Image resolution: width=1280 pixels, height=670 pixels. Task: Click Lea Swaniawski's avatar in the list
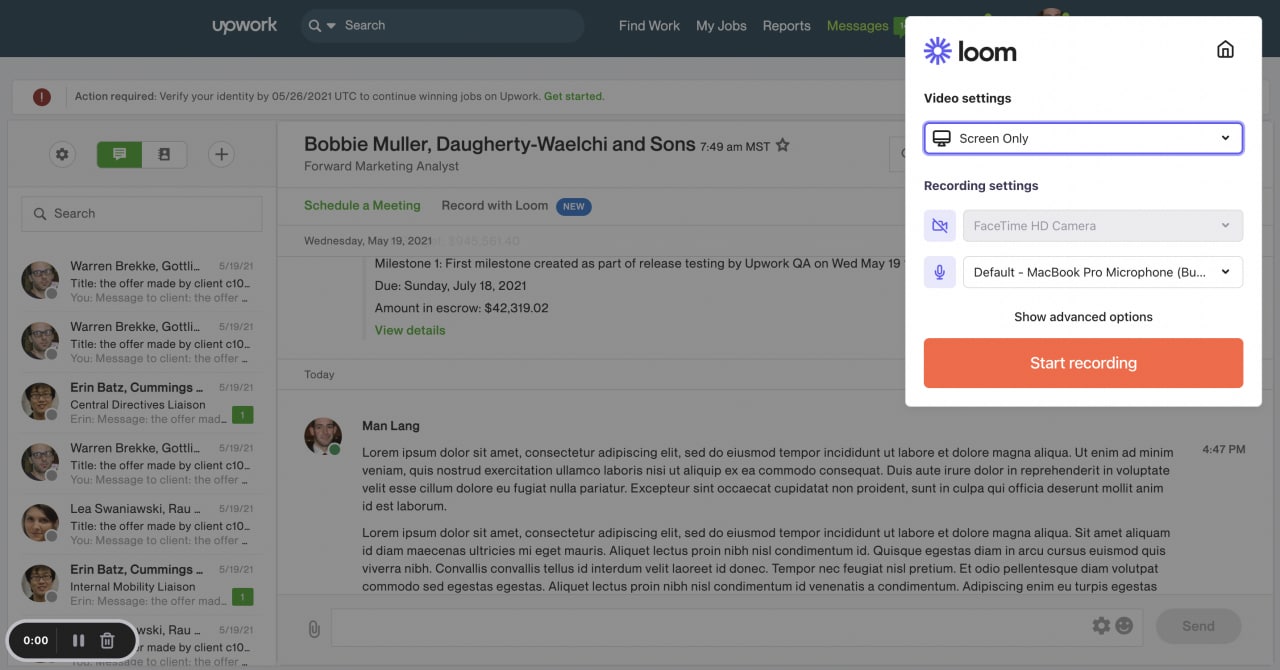(x=40, y=523)
